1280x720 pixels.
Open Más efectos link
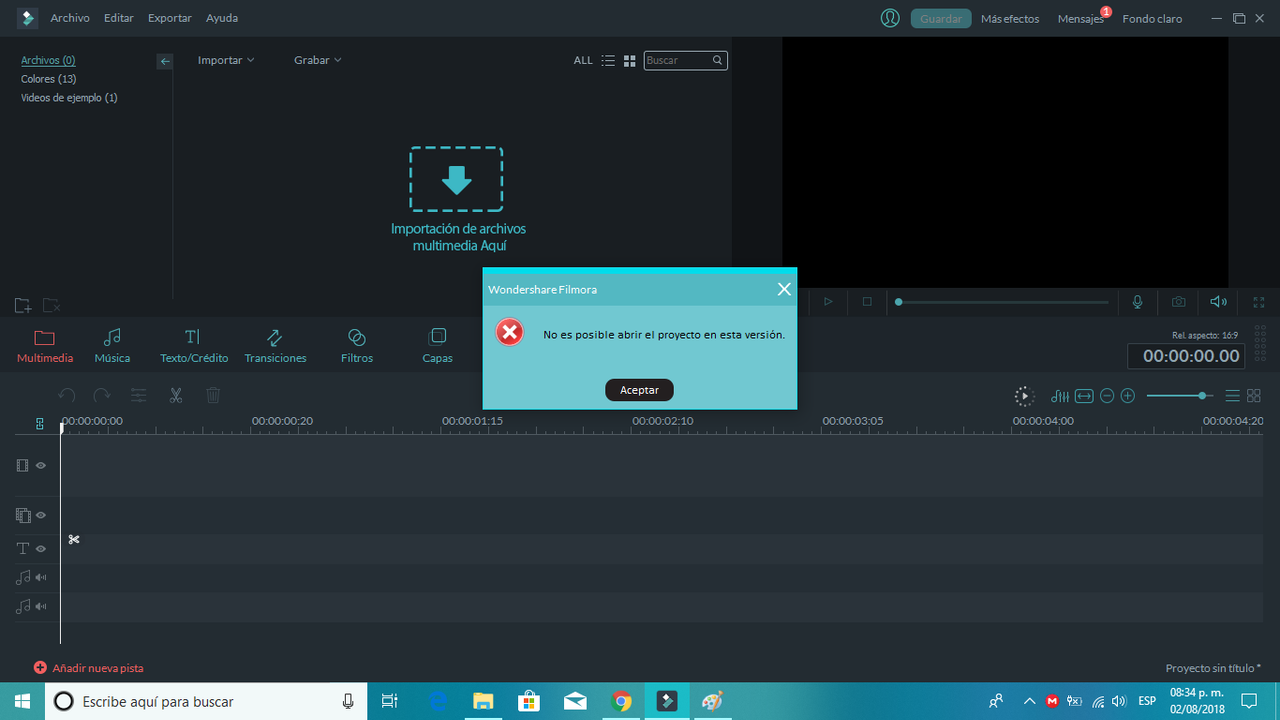click(x=1010, y=18)
